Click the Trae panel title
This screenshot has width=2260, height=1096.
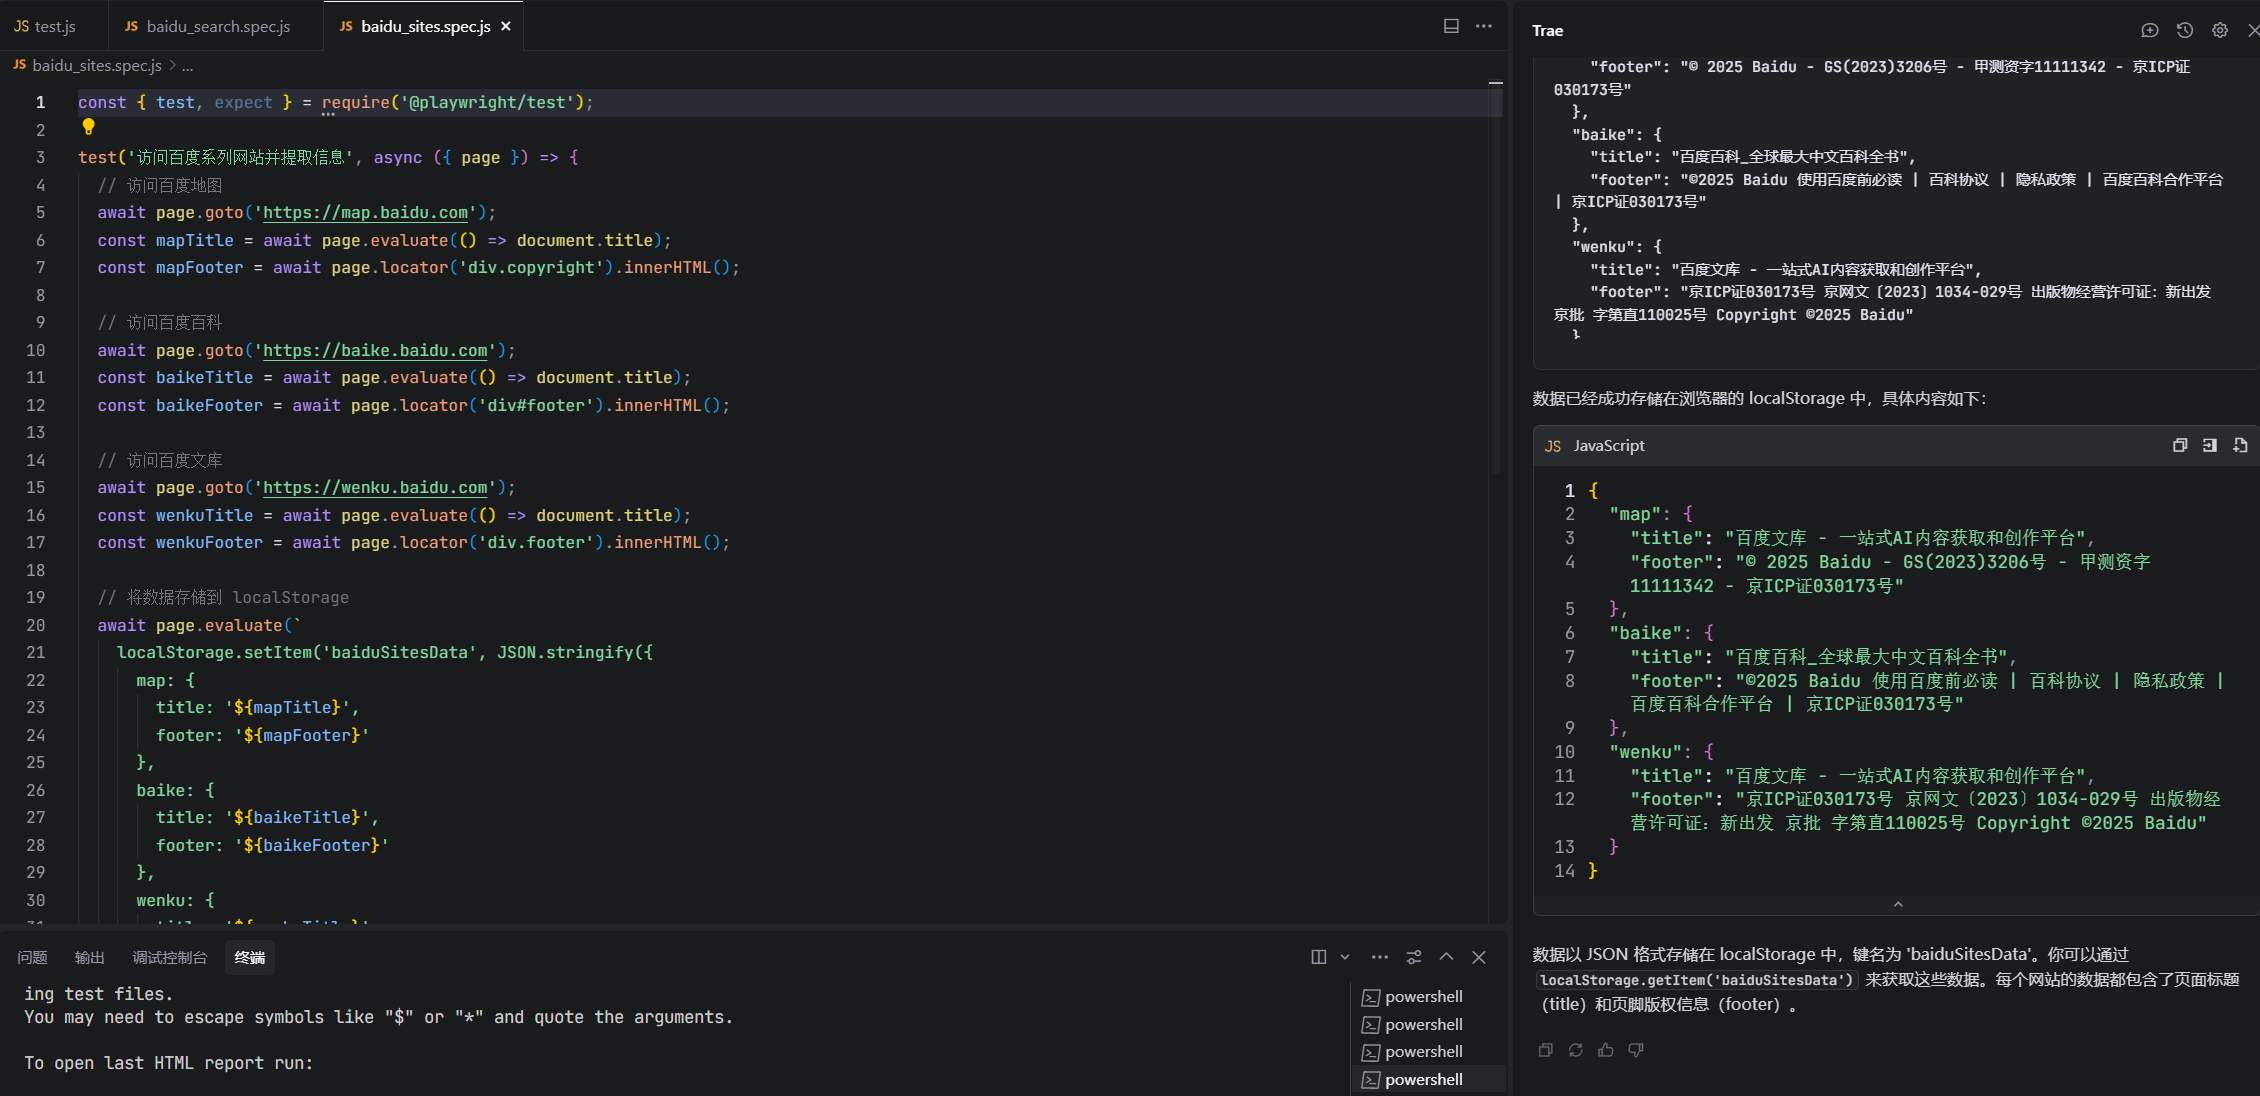click(x=1547, y=31)
